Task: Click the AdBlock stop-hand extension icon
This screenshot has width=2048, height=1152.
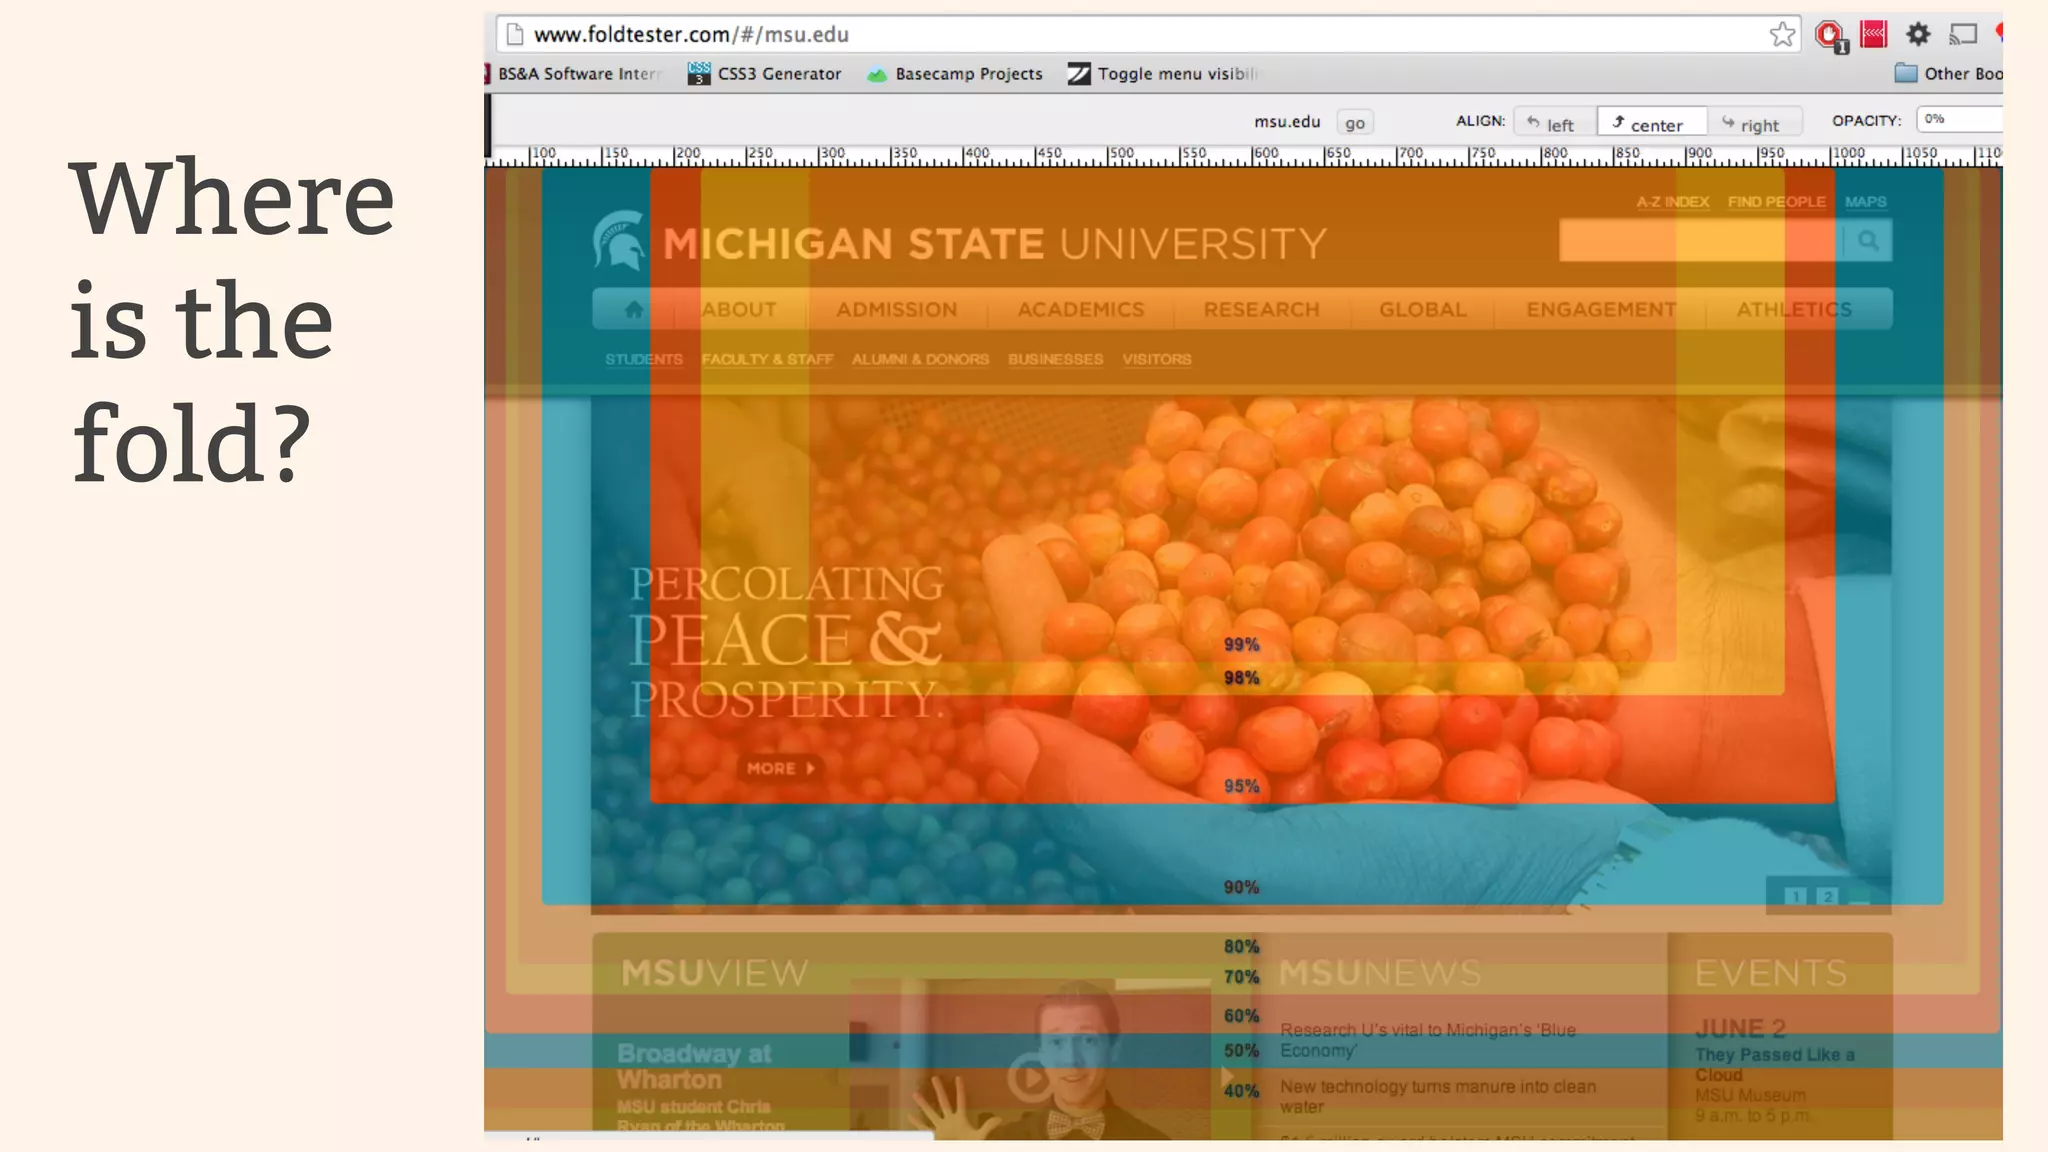Action: tap(1829, 35)
